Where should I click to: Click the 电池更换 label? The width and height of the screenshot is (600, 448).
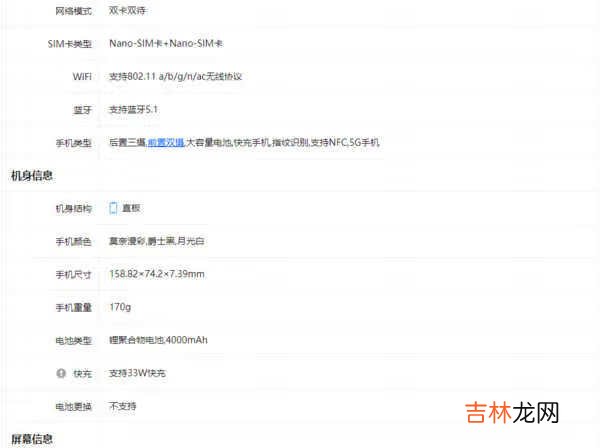pyautogui.click(x=73, y=407)
